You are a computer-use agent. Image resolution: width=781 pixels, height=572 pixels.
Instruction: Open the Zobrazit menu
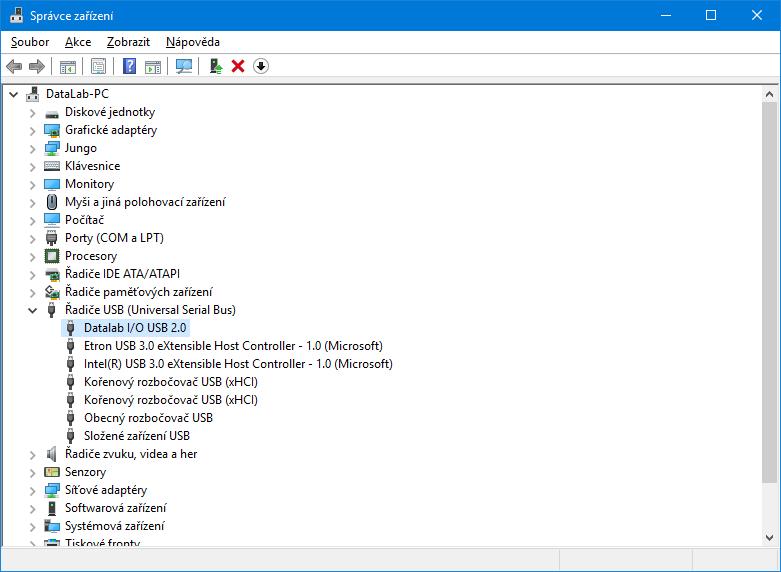tap(128, 42)
